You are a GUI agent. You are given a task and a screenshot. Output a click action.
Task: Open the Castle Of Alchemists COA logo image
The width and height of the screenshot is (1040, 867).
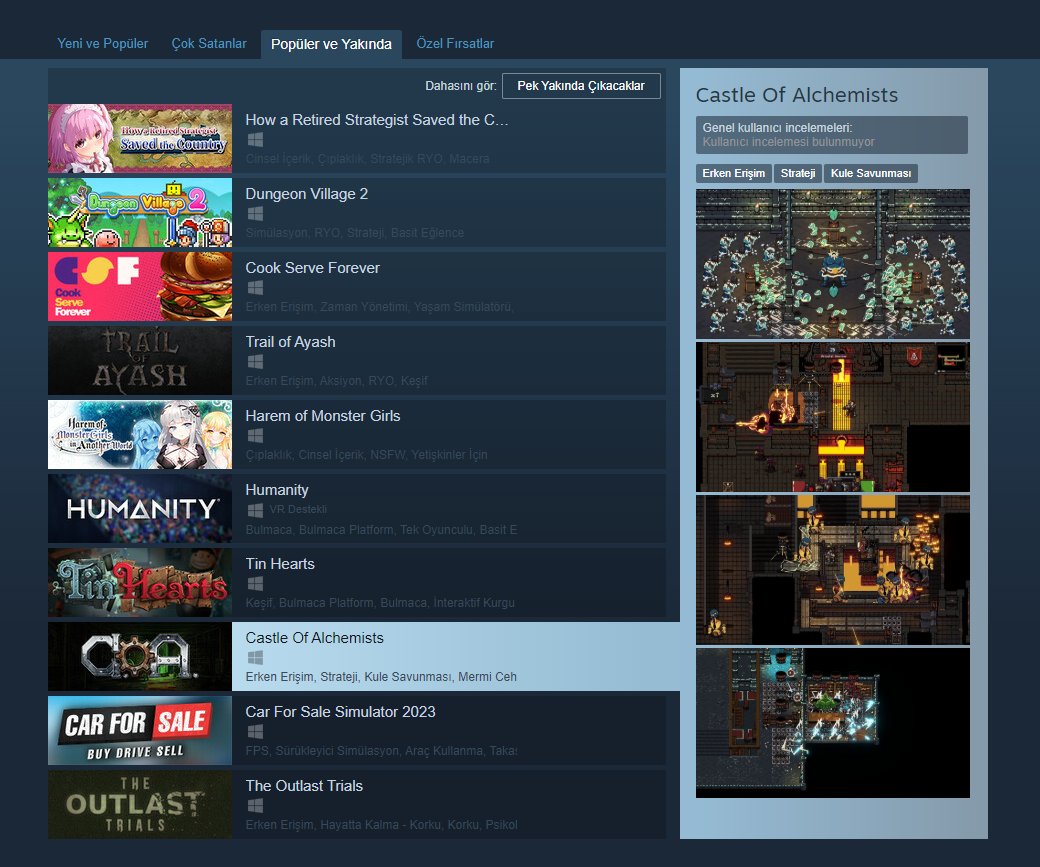[140, 656]
